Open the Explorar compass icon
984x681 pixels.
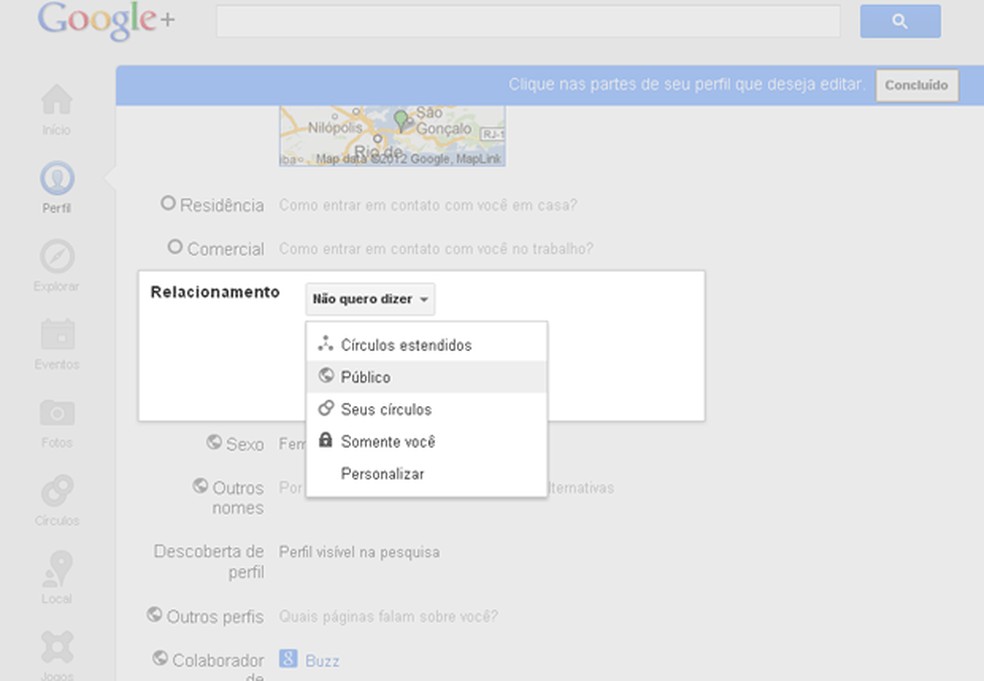tap(56, 256)
